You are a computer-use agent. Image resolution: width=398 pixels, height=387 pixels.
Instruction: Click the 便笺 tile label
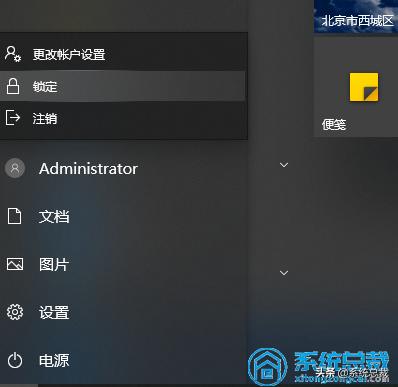(x=334, y=125)
